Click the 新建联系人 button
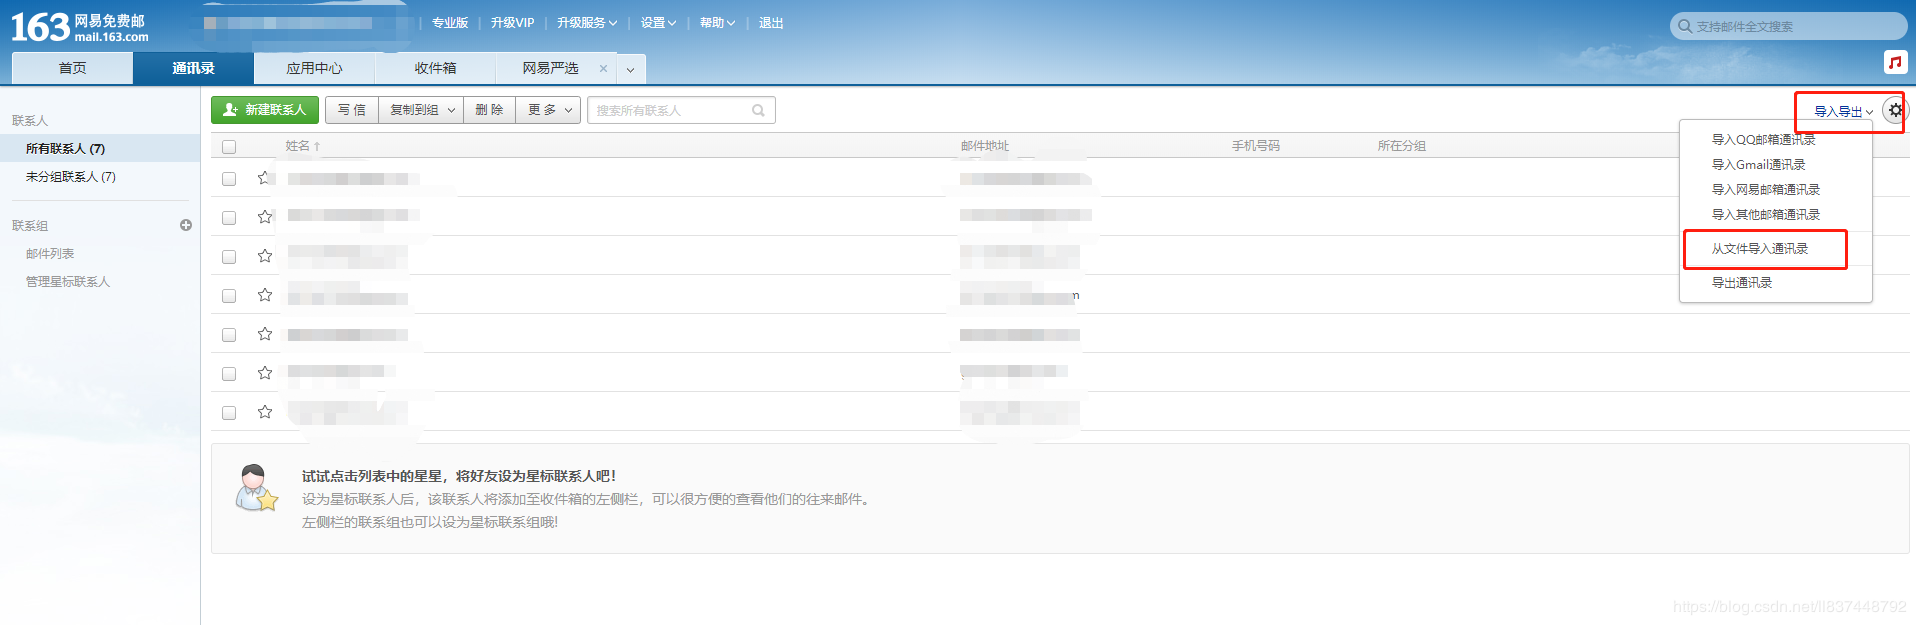The height and width of the screenshot is (625, 1916). pyautogui.click(x=265, y=110)
